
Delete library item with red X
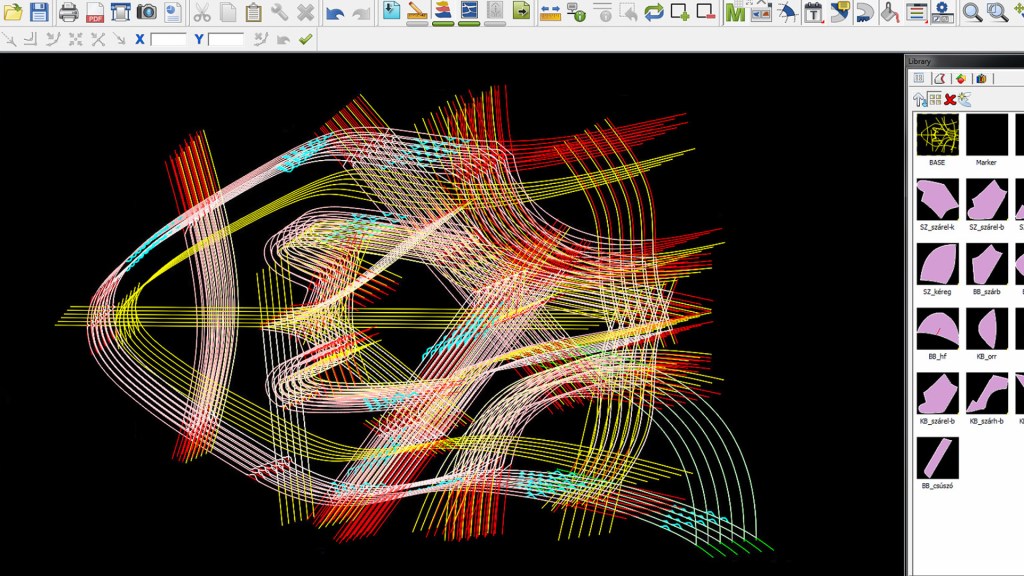[x=949, y=99]
